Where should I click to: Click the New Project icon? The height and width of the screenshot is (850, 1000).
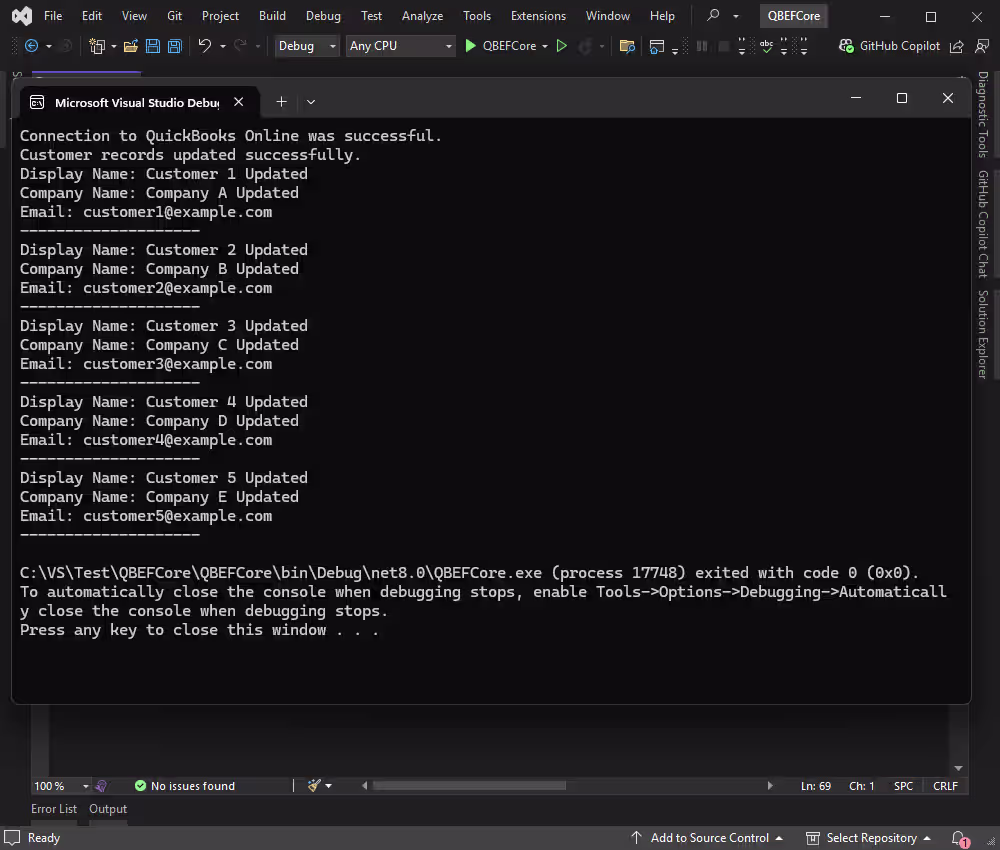(x=97, y=46)
